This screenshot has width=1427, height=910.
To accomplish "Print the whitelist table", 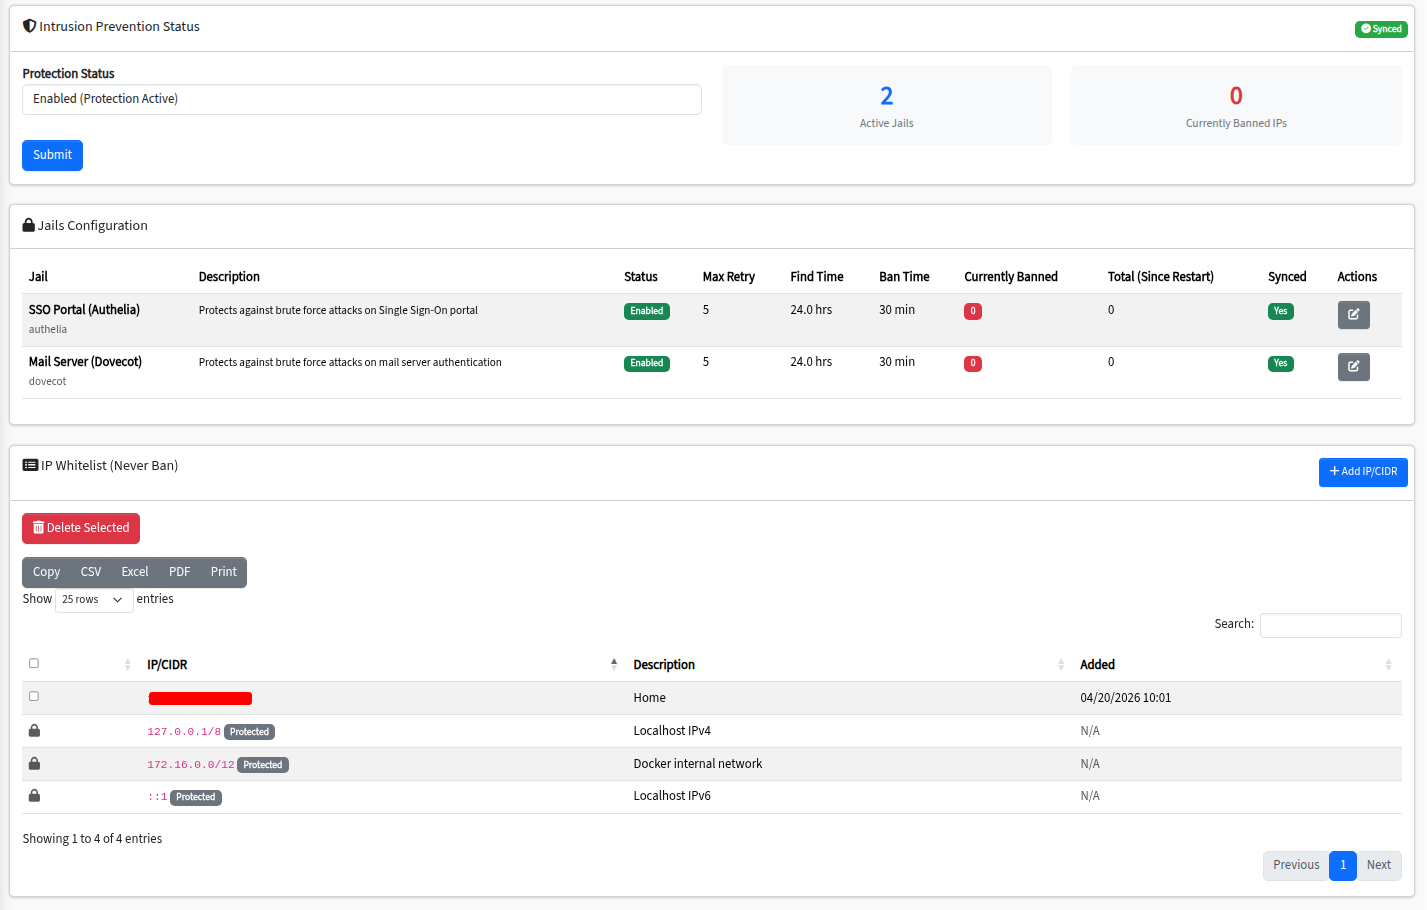I will coord(224,572).
